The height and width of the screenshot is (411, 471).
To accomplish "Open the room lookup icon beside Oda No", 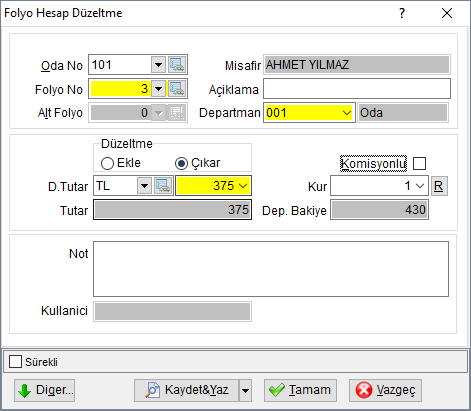I will (177, 65).
